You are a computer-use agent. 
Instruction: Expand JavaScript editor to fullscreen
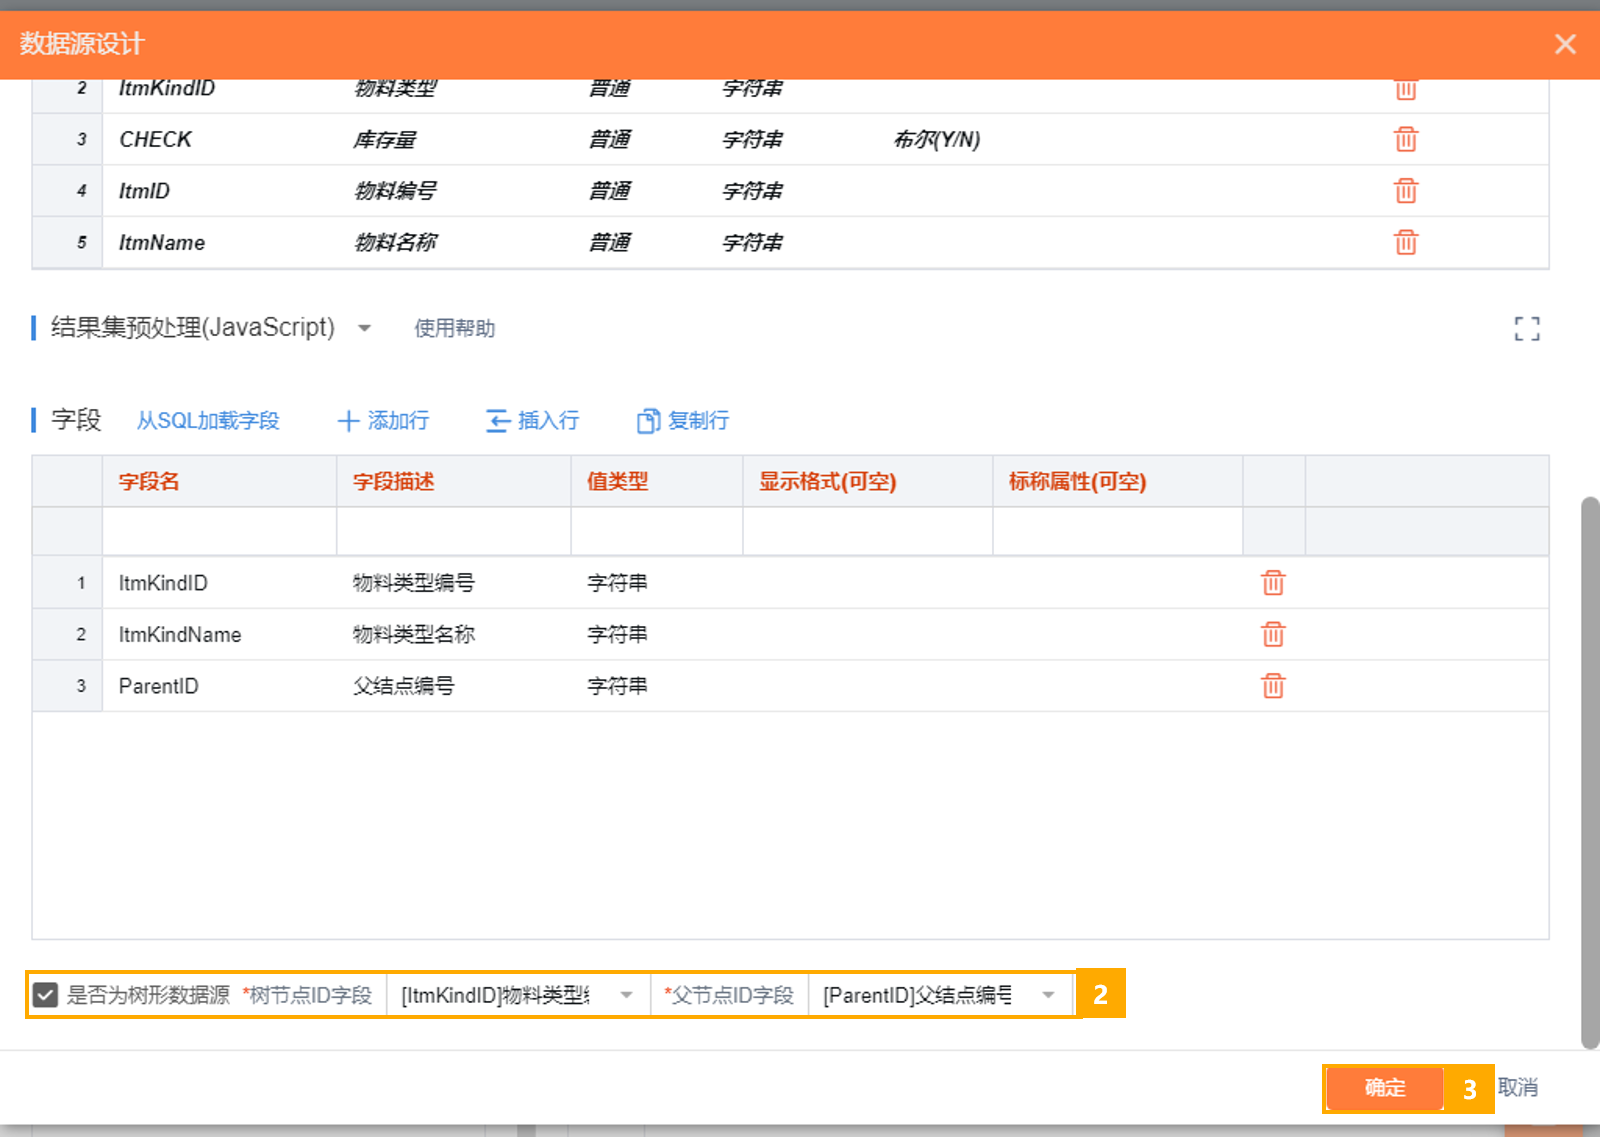1526,329
